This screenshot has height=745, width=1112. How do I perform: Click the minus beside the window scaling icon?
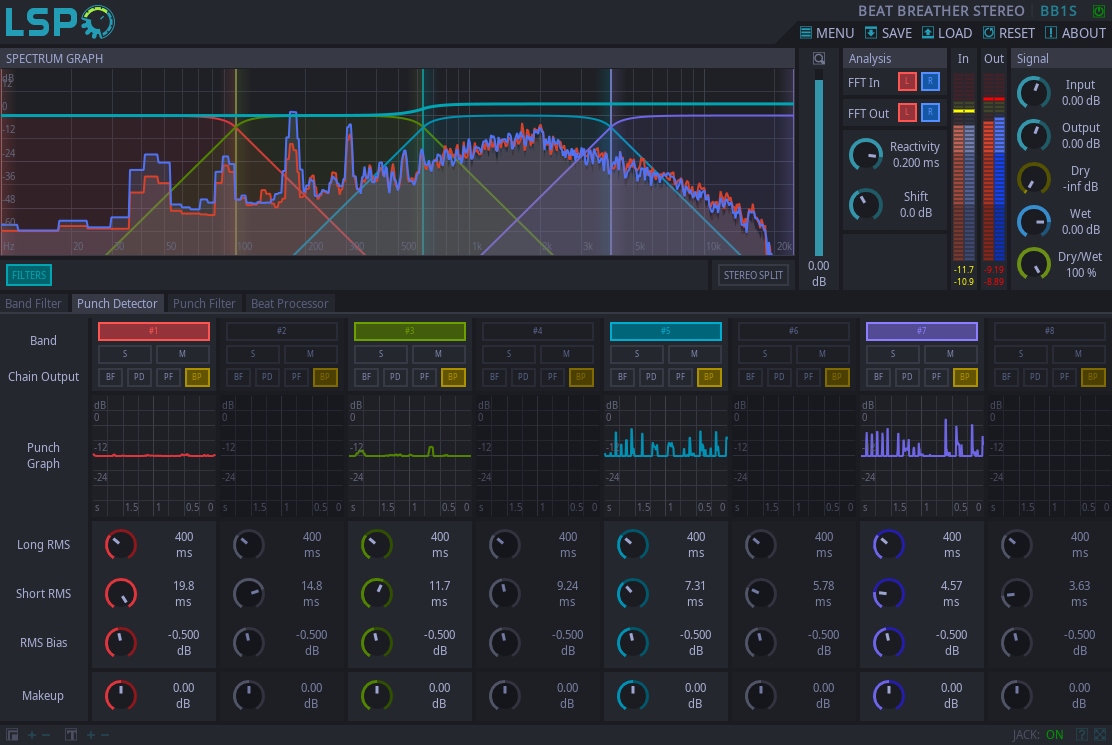46,735
